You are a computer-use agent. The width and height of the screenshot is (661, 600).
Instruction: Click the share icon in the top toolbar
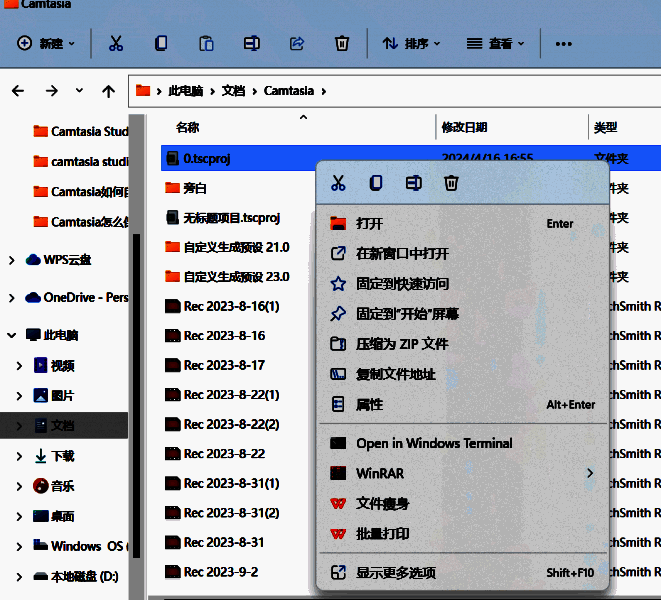point(296,44)
